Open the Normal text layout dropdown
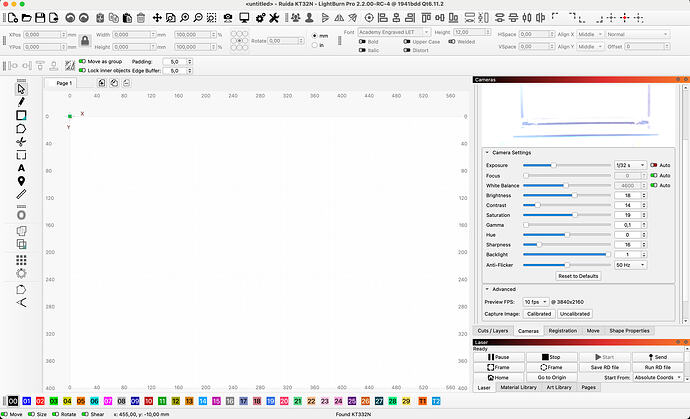690x419 pixels. pyautogui.click(x=638, y=34)
